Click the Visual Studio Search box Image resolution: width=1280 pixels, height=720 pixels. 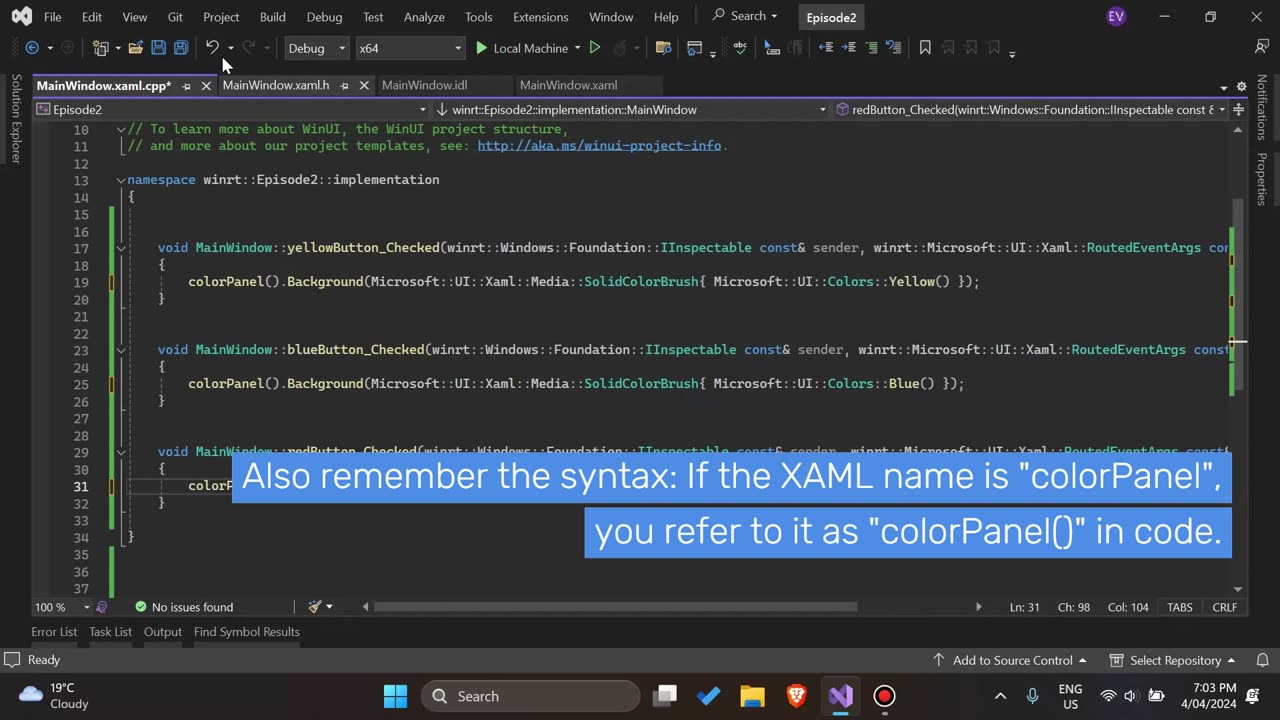pos(745,16)
